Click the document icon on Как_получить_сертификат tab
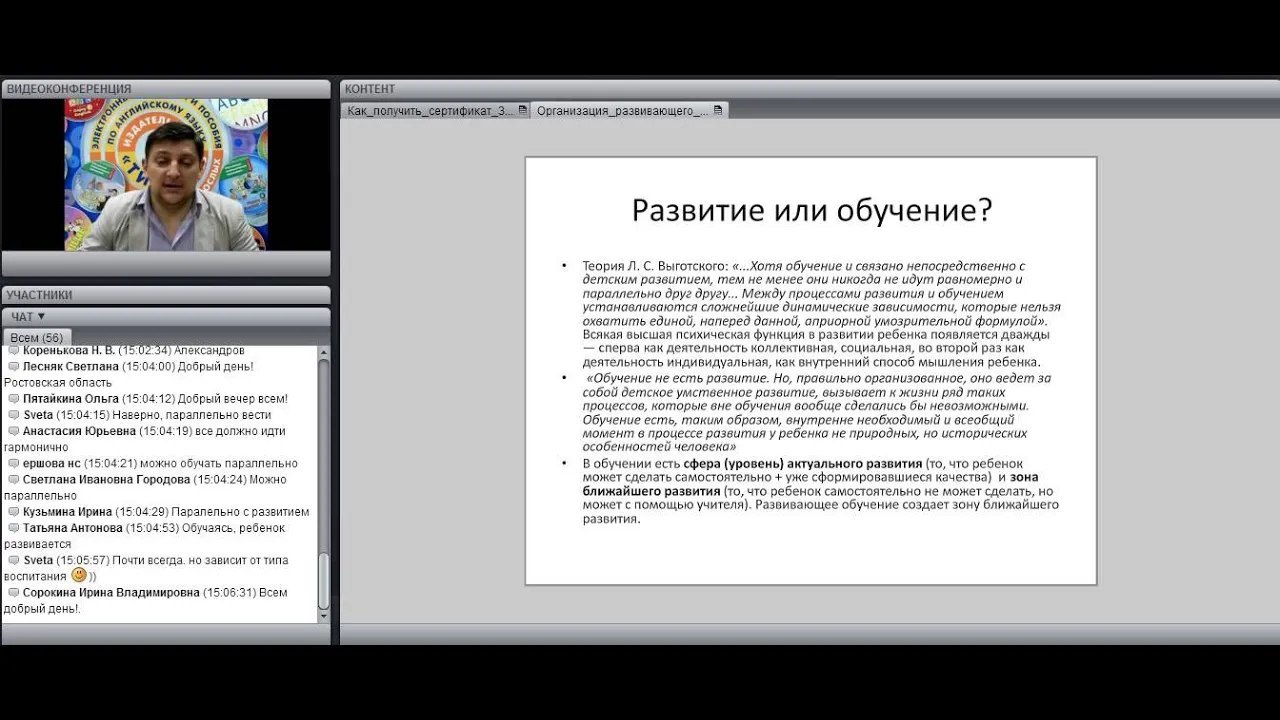Image resolution: width=1280 pixels, height=720 pixels. click(x=522, y=111)
